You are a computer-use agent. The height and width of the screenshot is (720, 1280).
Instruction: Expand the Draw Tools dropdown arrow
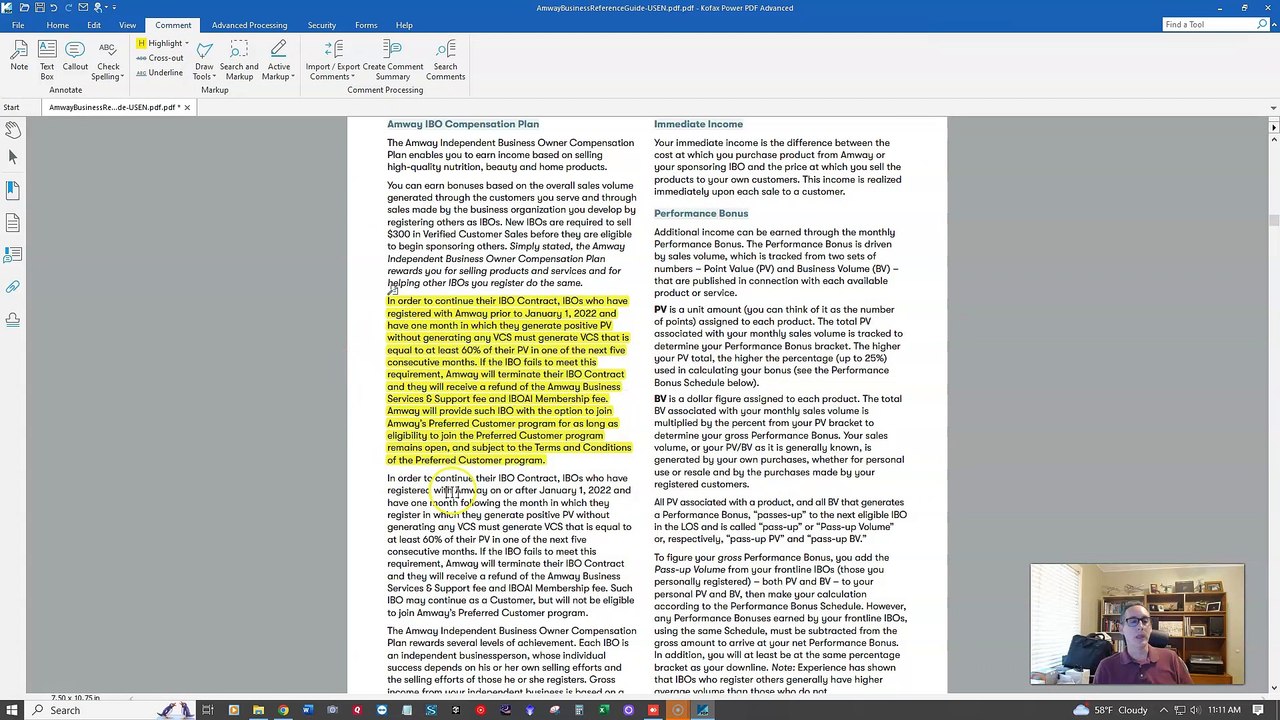[215, 77]
